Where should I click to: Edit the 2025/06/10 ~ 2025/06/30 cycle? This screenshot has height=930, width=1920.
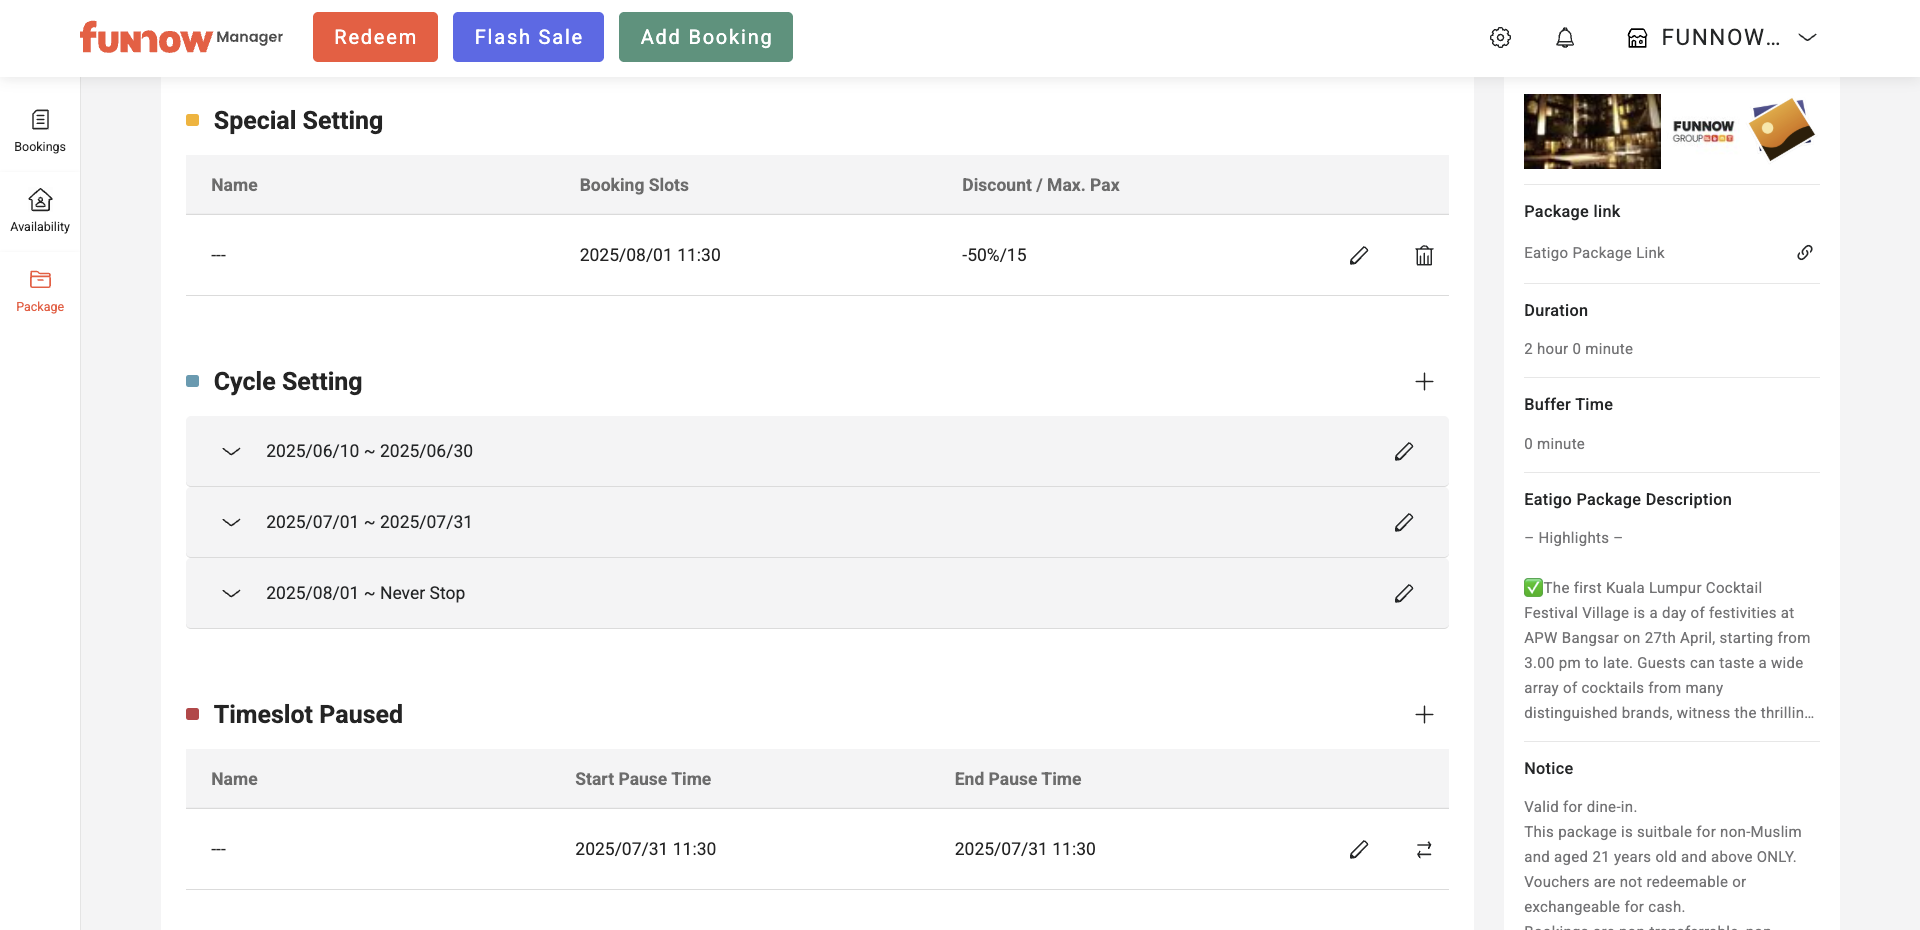coord(1403,452)
